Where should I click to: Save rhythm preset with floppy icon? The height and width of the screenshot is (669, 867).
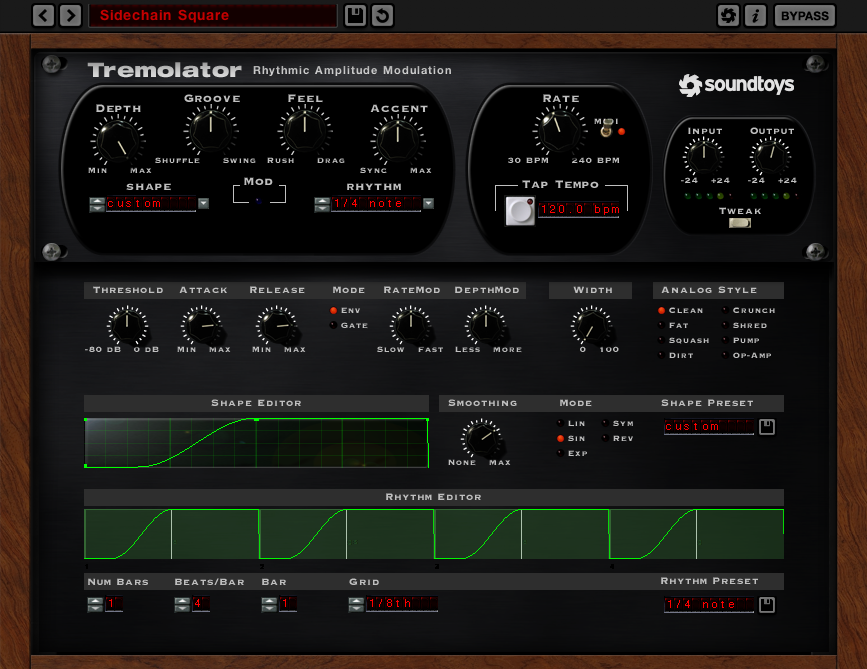766,604
